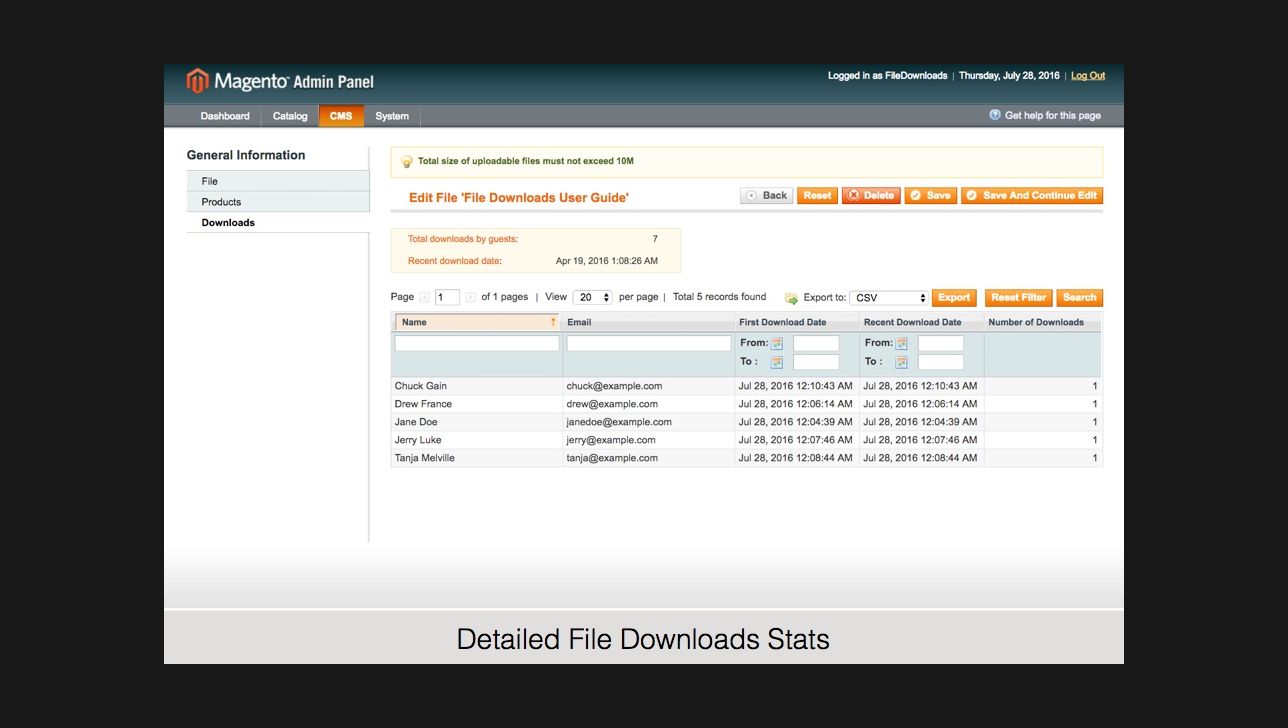Click the next page arrow icon
Viewport: 1288px width, 728px height.
(x=470, y=297)
